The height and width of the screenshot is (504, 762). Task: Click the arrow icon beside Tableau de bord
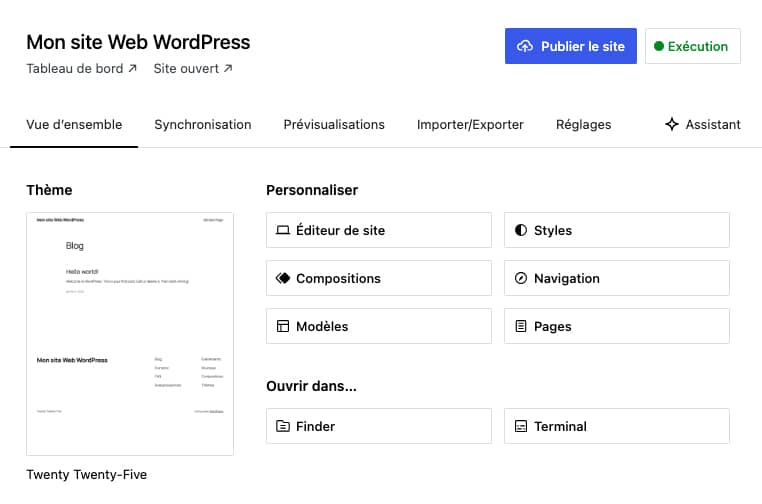[x=132, y=69]
